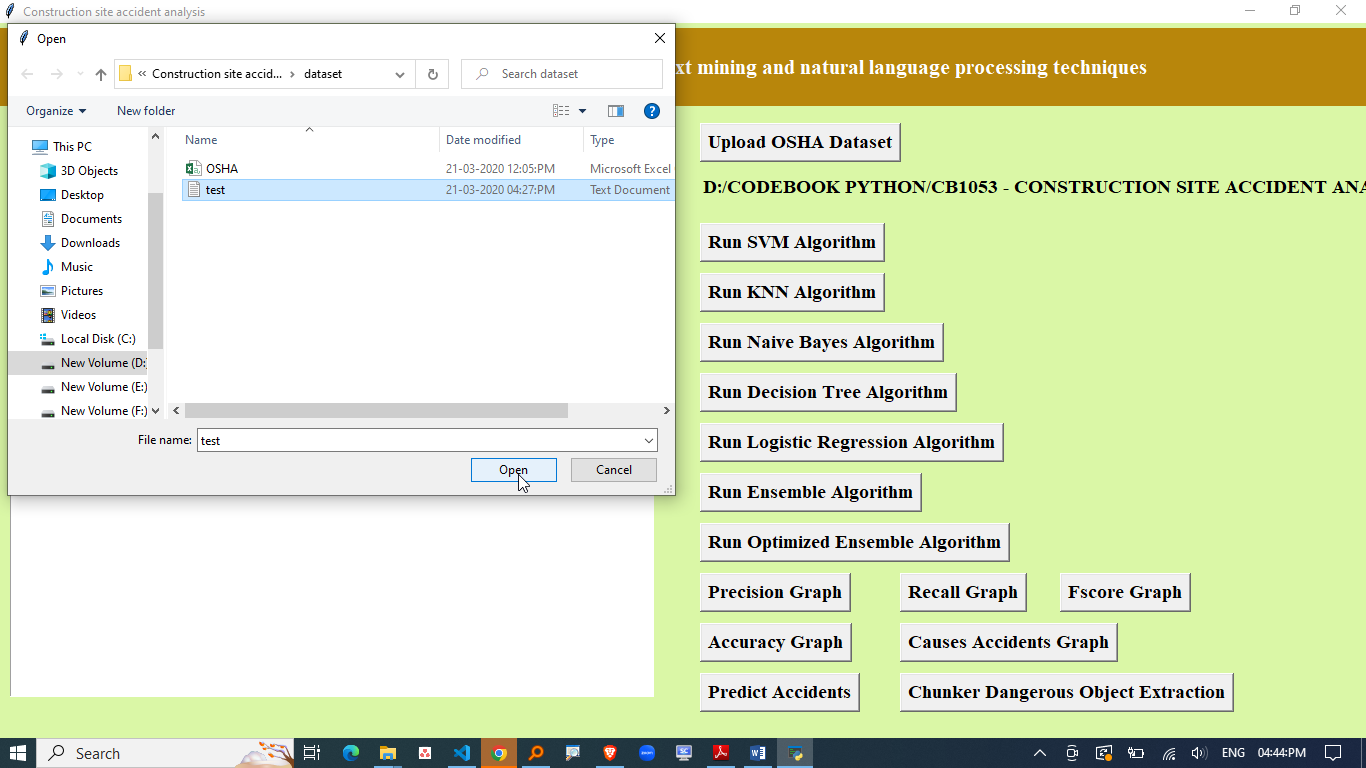1366x768 pixels.
Task: Go up one folder level
Action: [101, 74]
